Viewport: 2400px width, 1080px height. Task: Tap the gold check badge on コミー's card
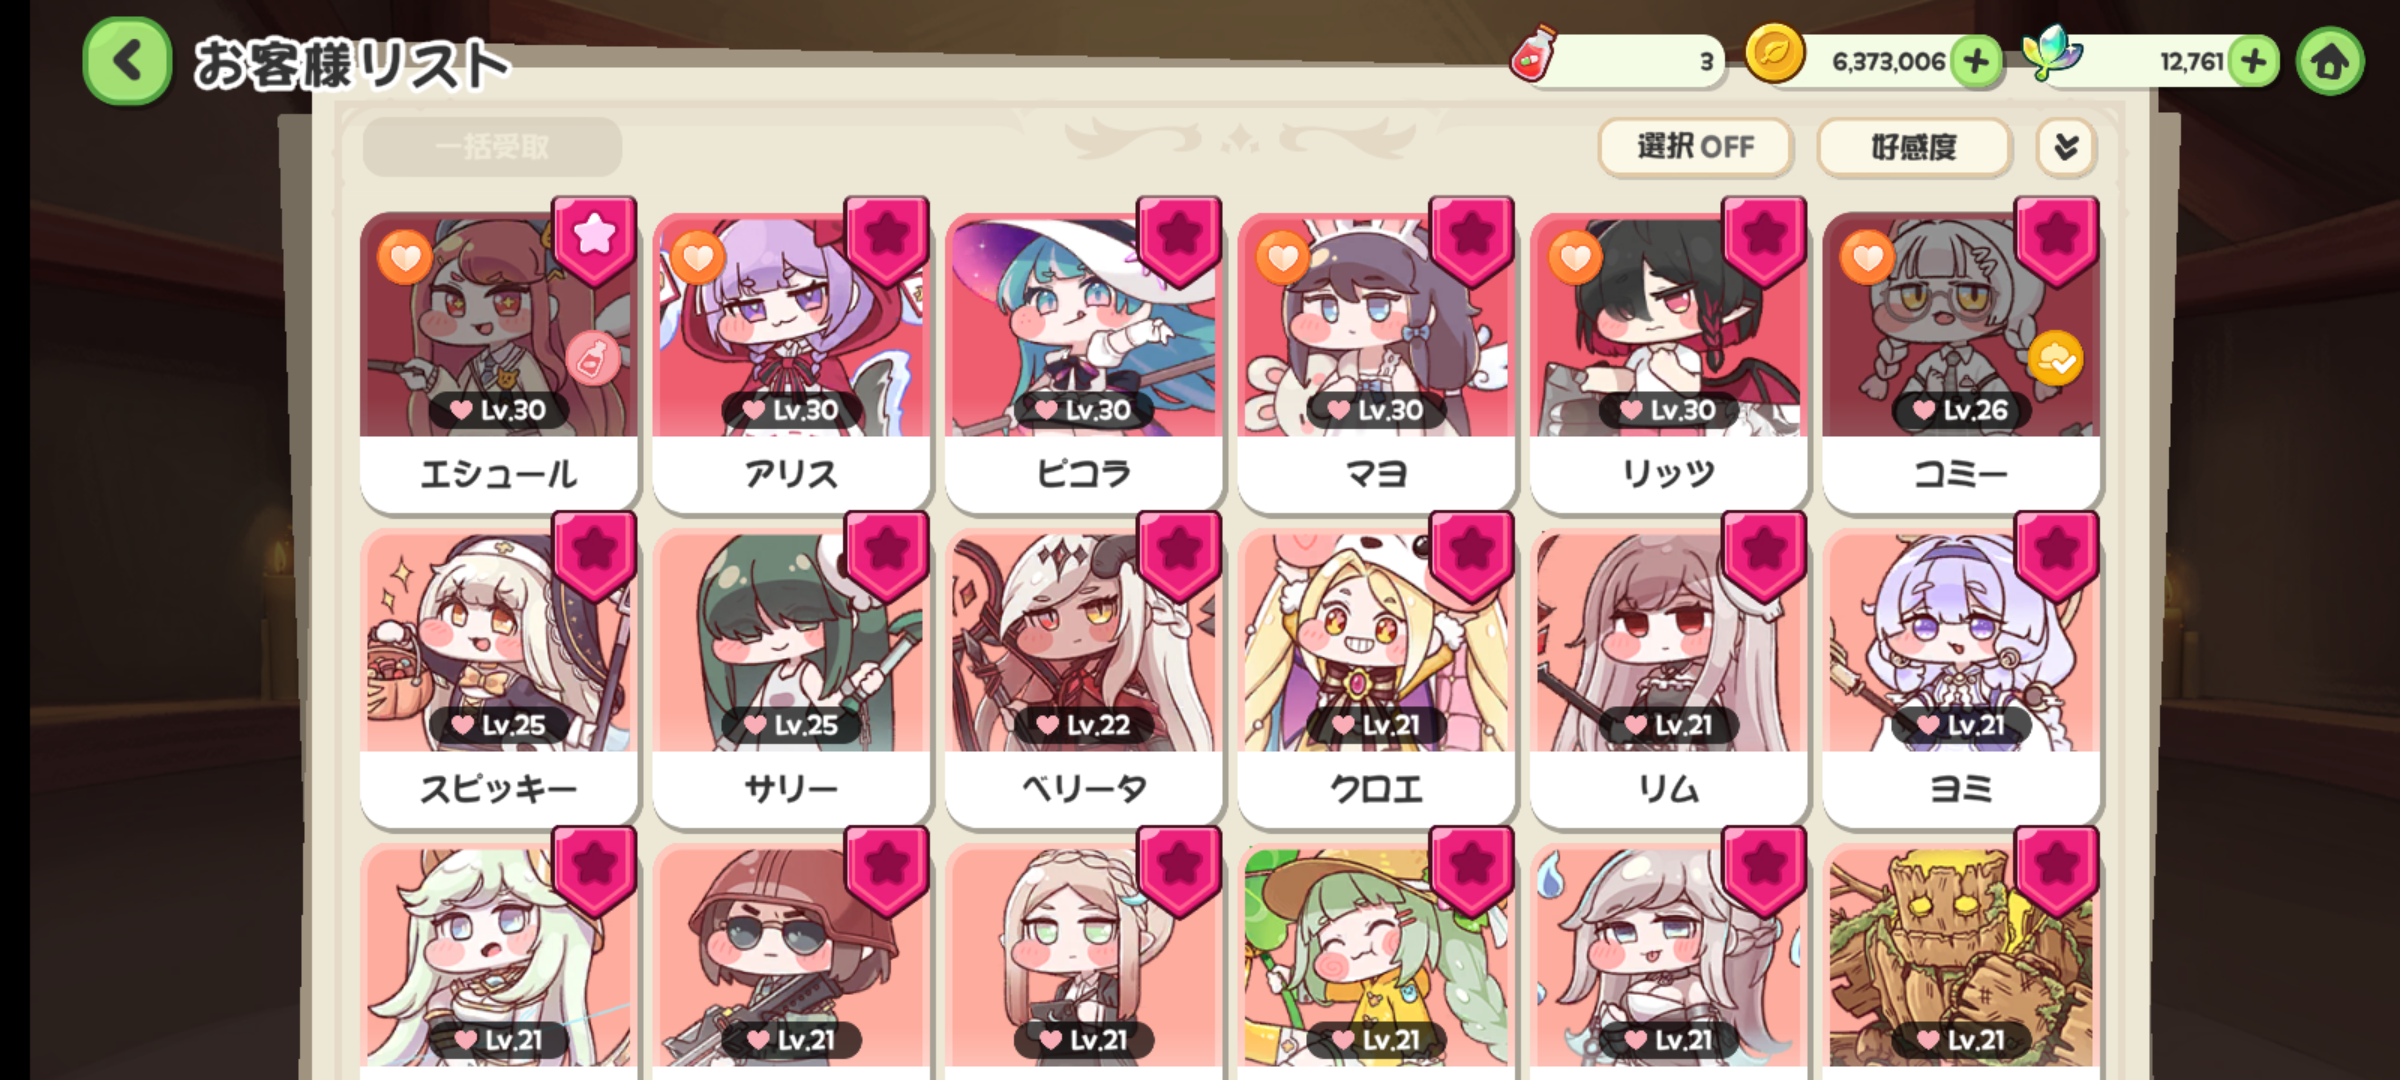pyautogui.click(x=2055, y=359)
